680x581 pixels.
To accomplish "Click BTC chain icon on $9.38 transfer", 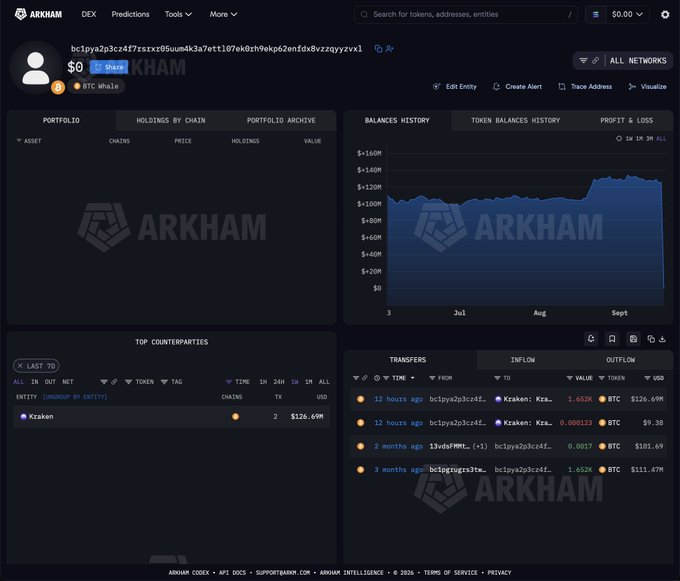I will [x=360, y=423].
